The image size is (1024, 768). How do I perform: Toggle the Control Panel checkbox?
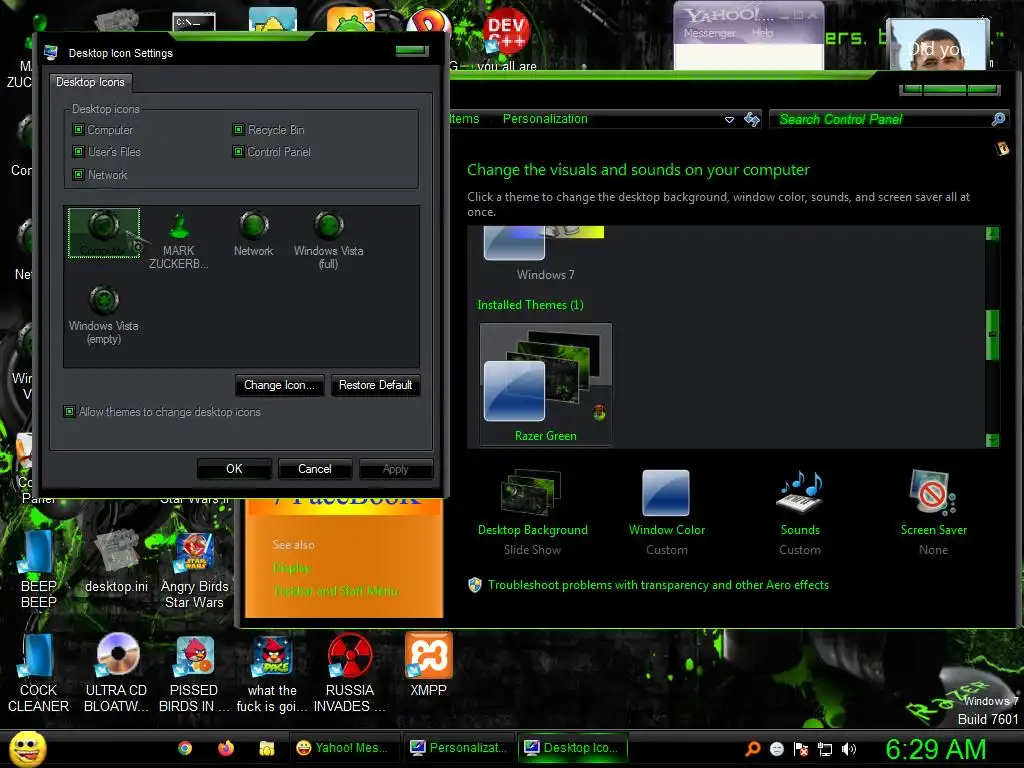coord(238,152)
